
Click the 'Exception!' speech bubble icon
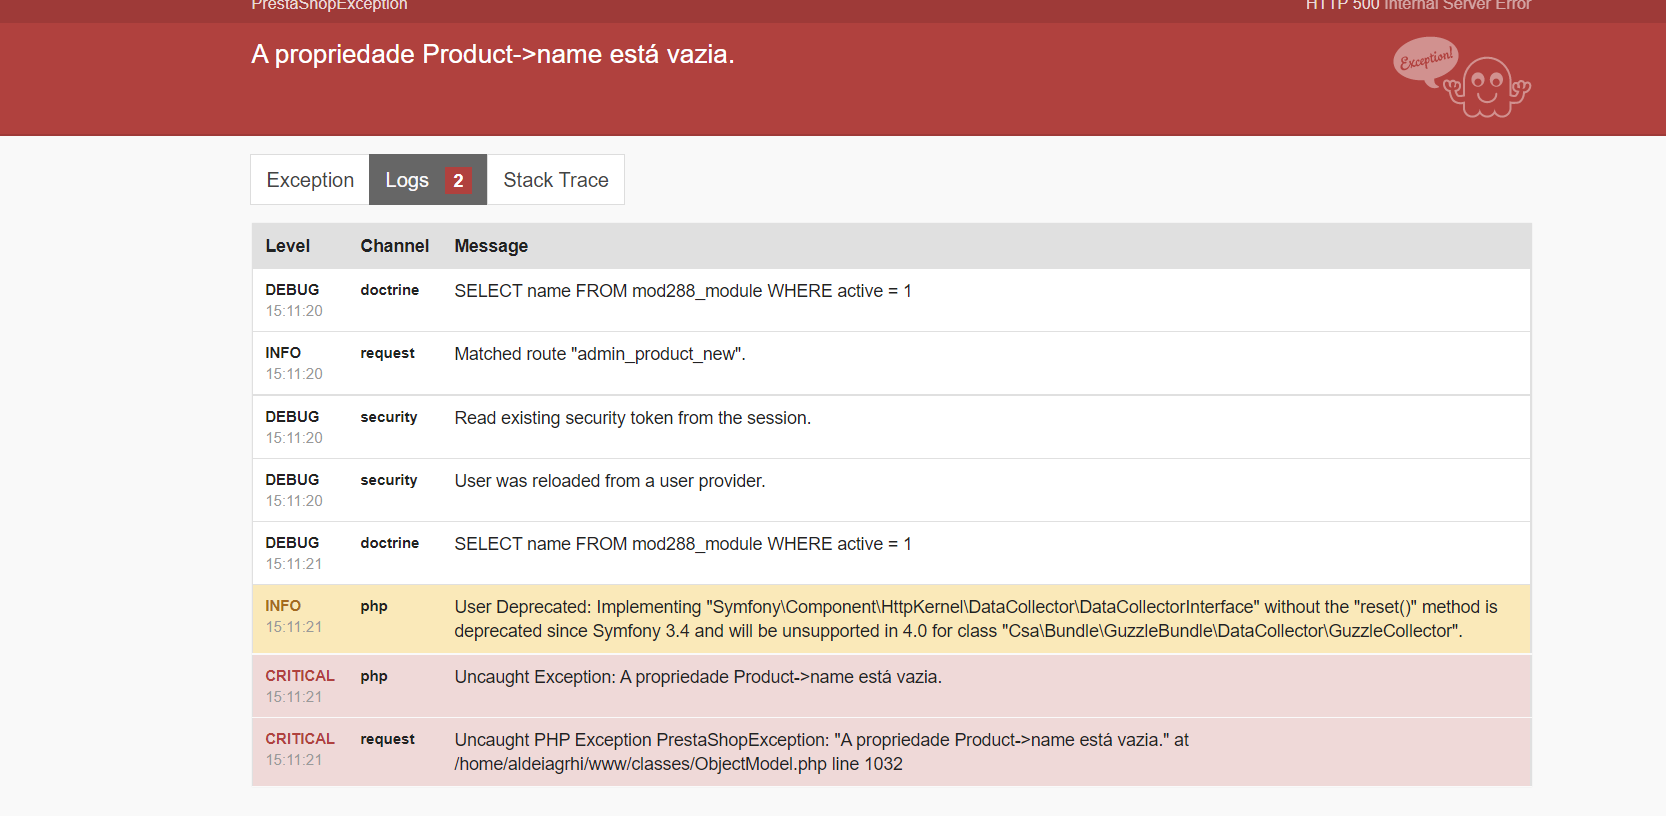(x=1425, y=60)
